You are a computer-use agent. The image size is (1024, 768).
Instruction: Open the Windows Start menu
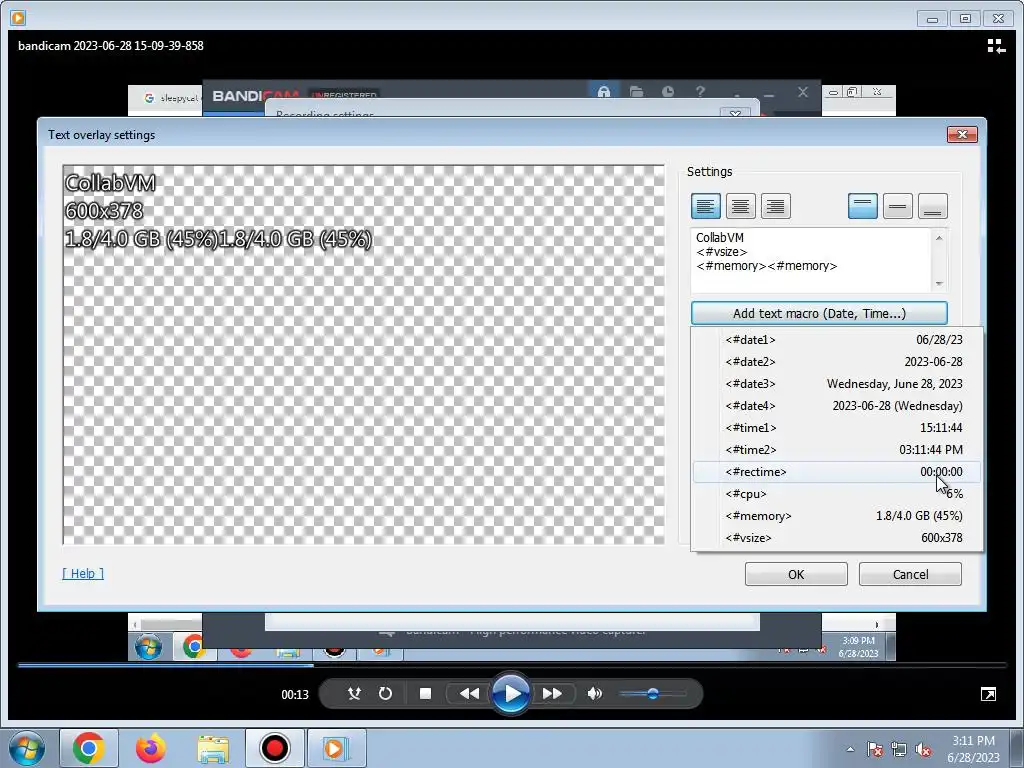pos(26,748)
